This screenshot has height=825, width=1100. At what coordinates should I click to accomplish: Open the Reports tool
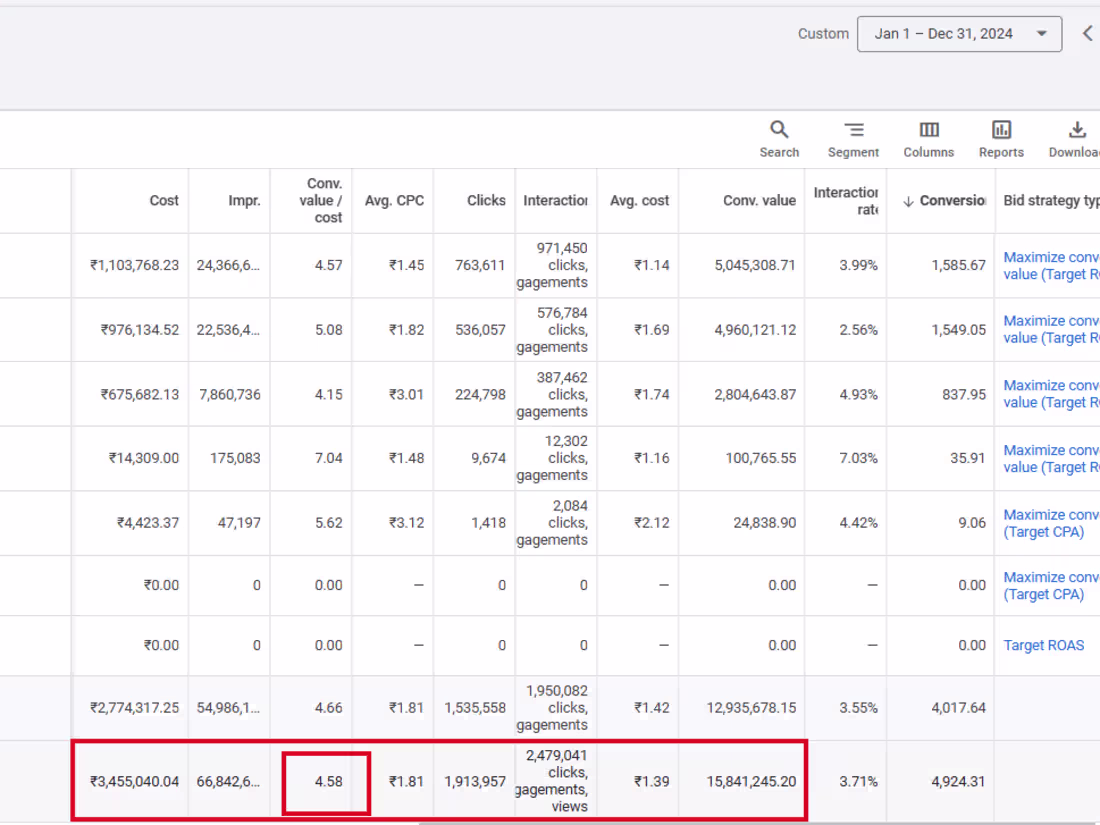tap(1001, 138)
